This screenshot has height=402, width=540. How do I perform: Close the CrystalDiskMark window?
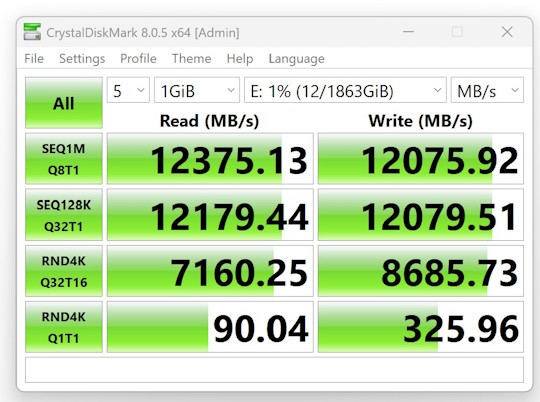pos(507,32)
